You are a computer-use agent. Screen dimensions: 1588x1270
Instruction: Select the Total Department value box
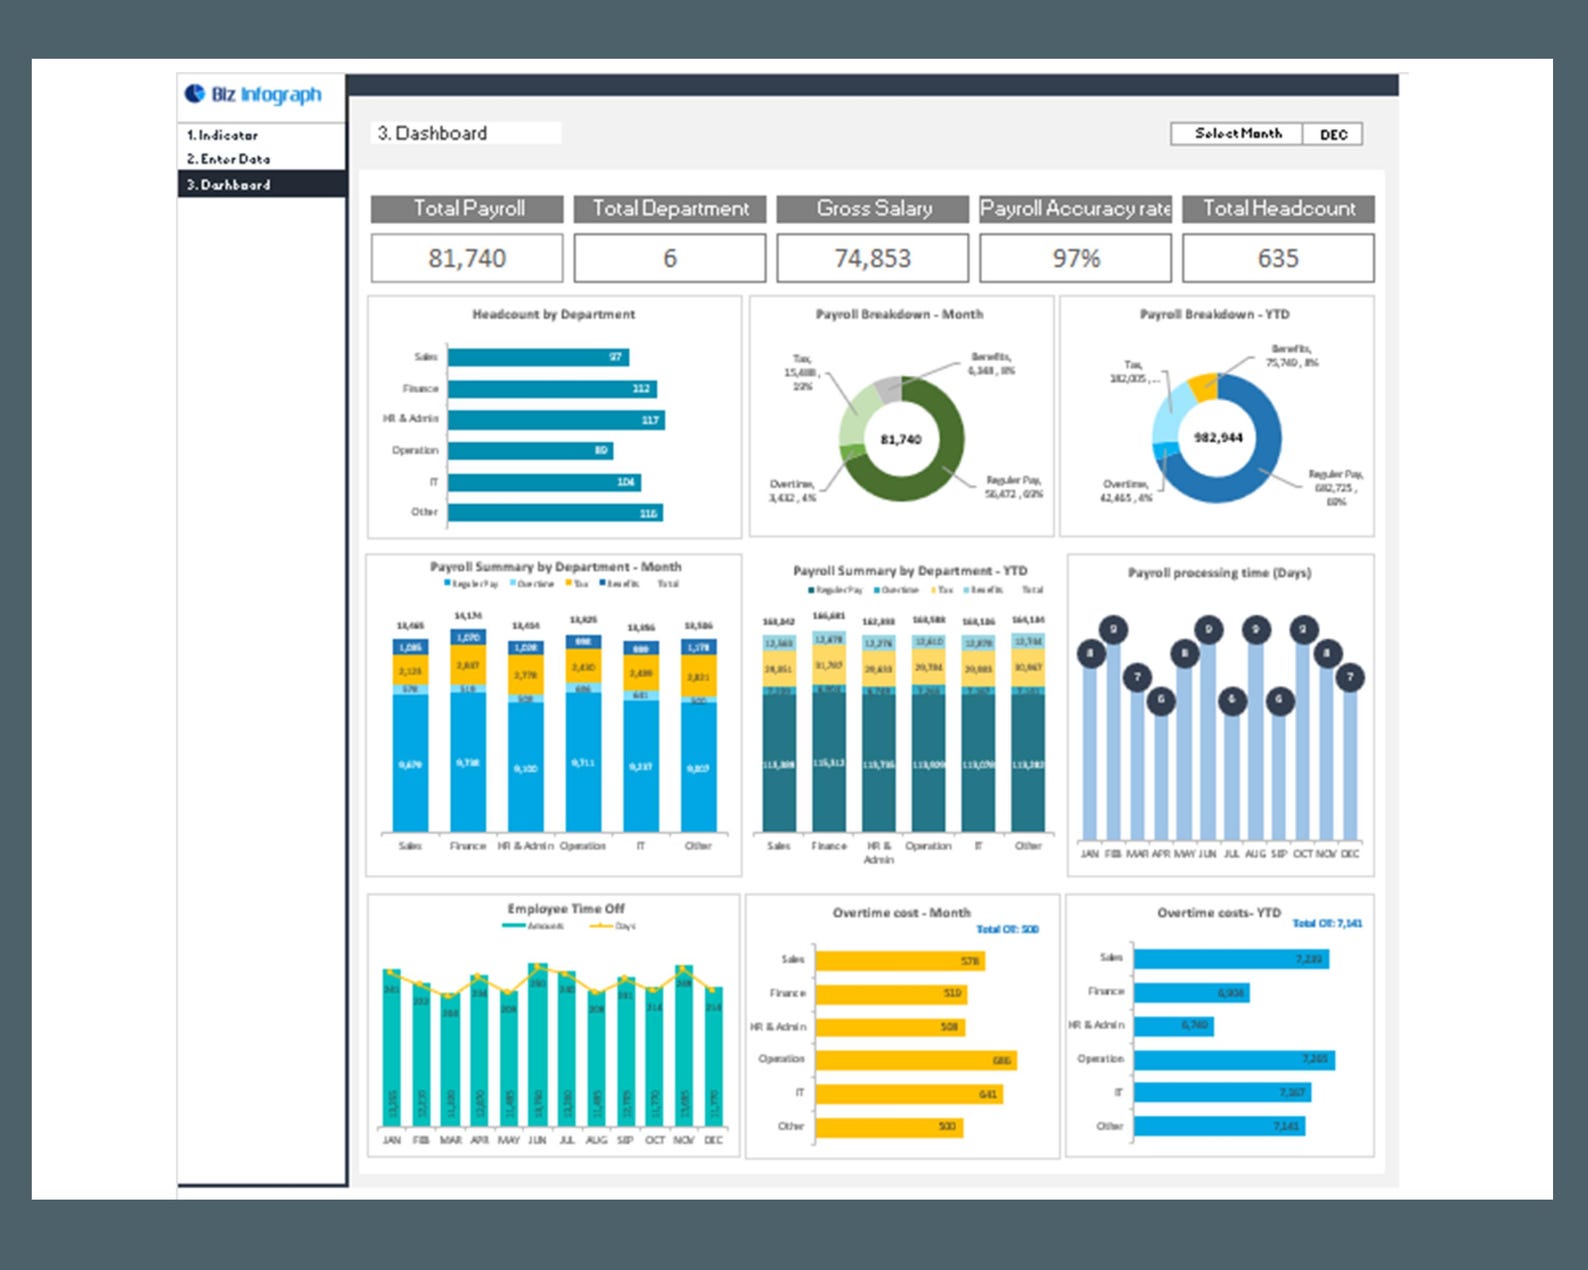(x=670, y=258)
